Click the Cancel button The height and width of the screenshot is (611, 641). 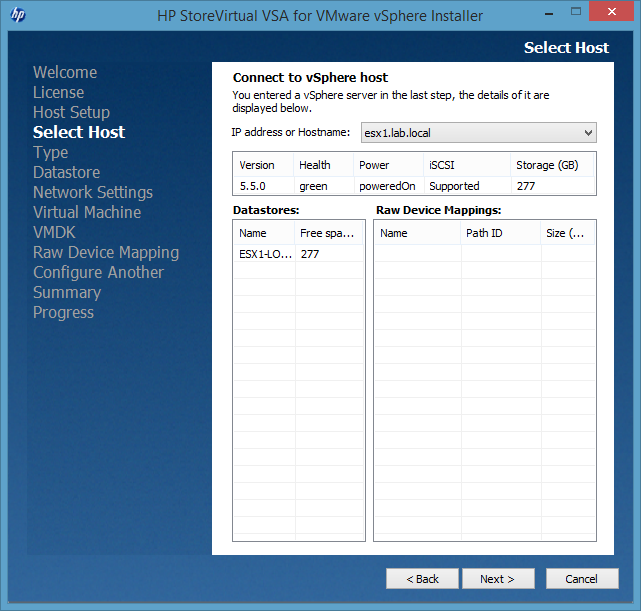coord(582,579)
